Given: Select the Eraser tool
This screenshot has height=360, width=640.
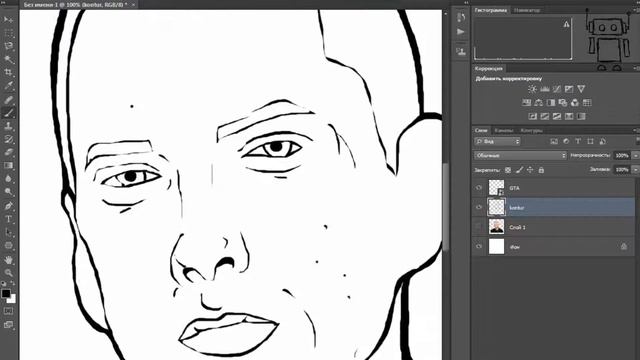Looking at the screenshot, I should [8, 153].
